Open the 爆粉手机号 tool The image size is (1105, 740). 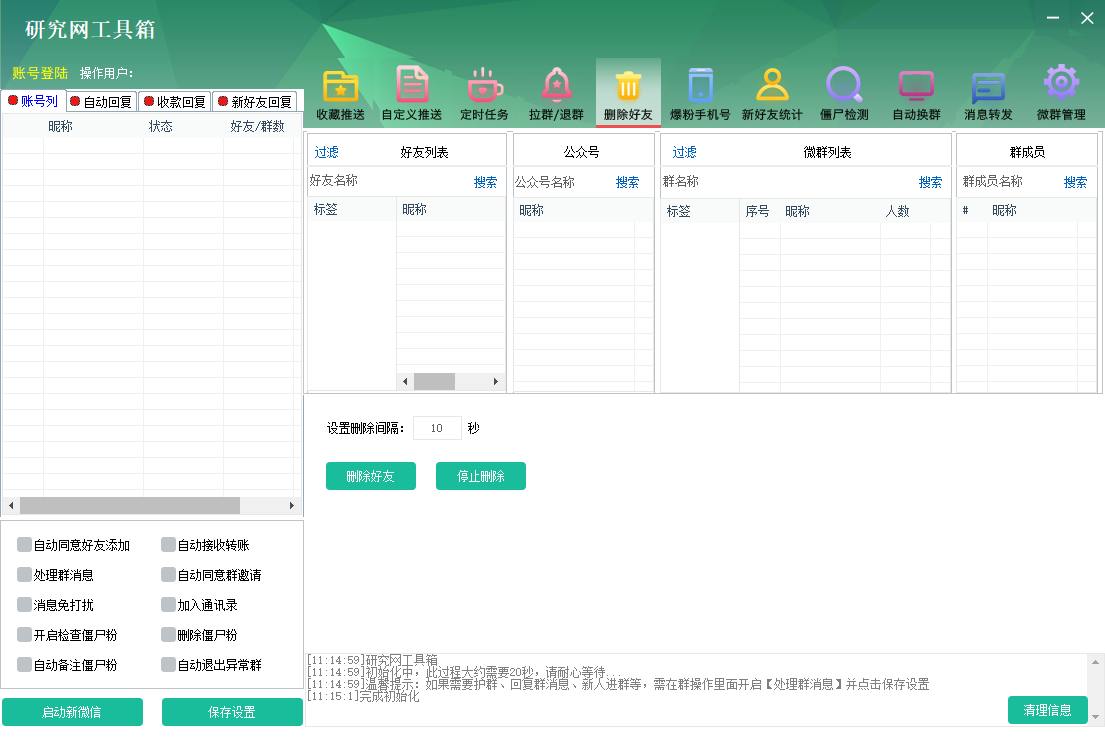(x=701, y=91)
